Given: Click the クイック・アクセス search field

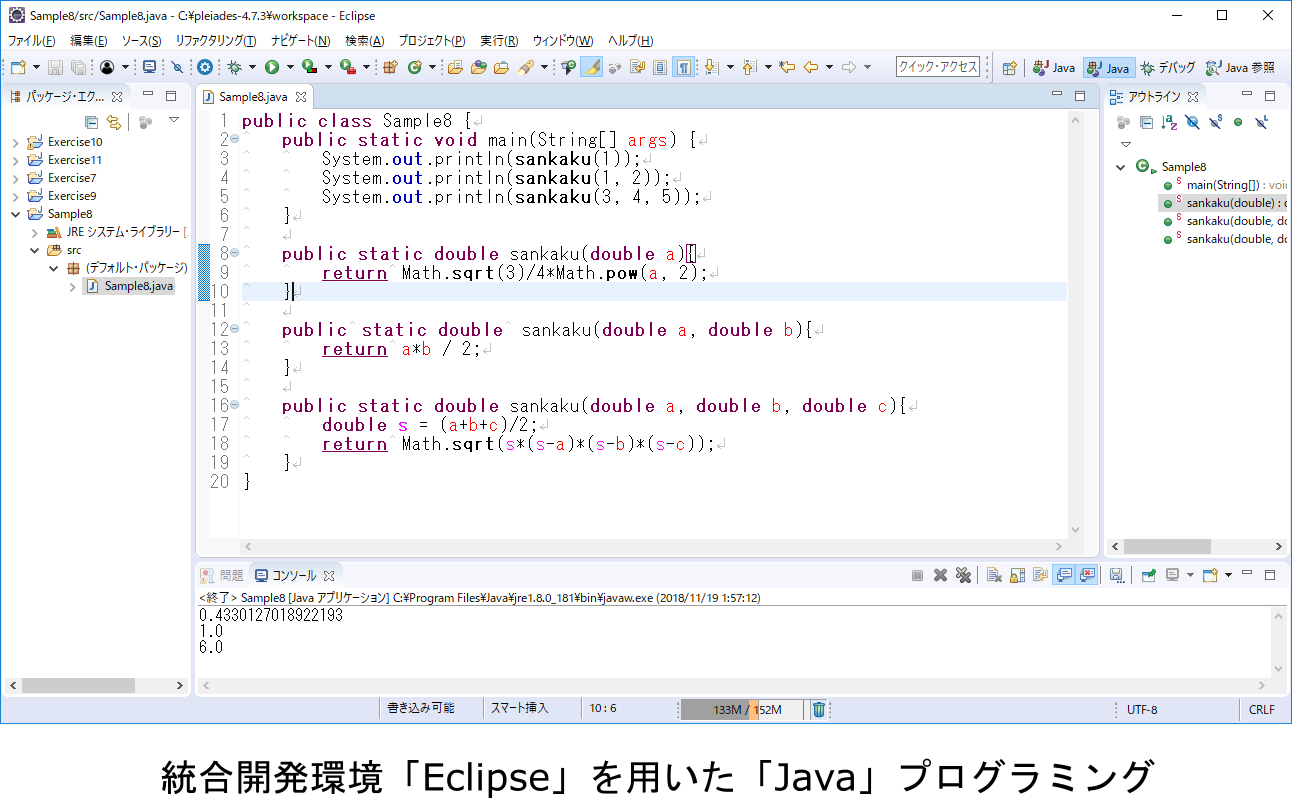Looking at the screenshot, I should tap(938, 67).
